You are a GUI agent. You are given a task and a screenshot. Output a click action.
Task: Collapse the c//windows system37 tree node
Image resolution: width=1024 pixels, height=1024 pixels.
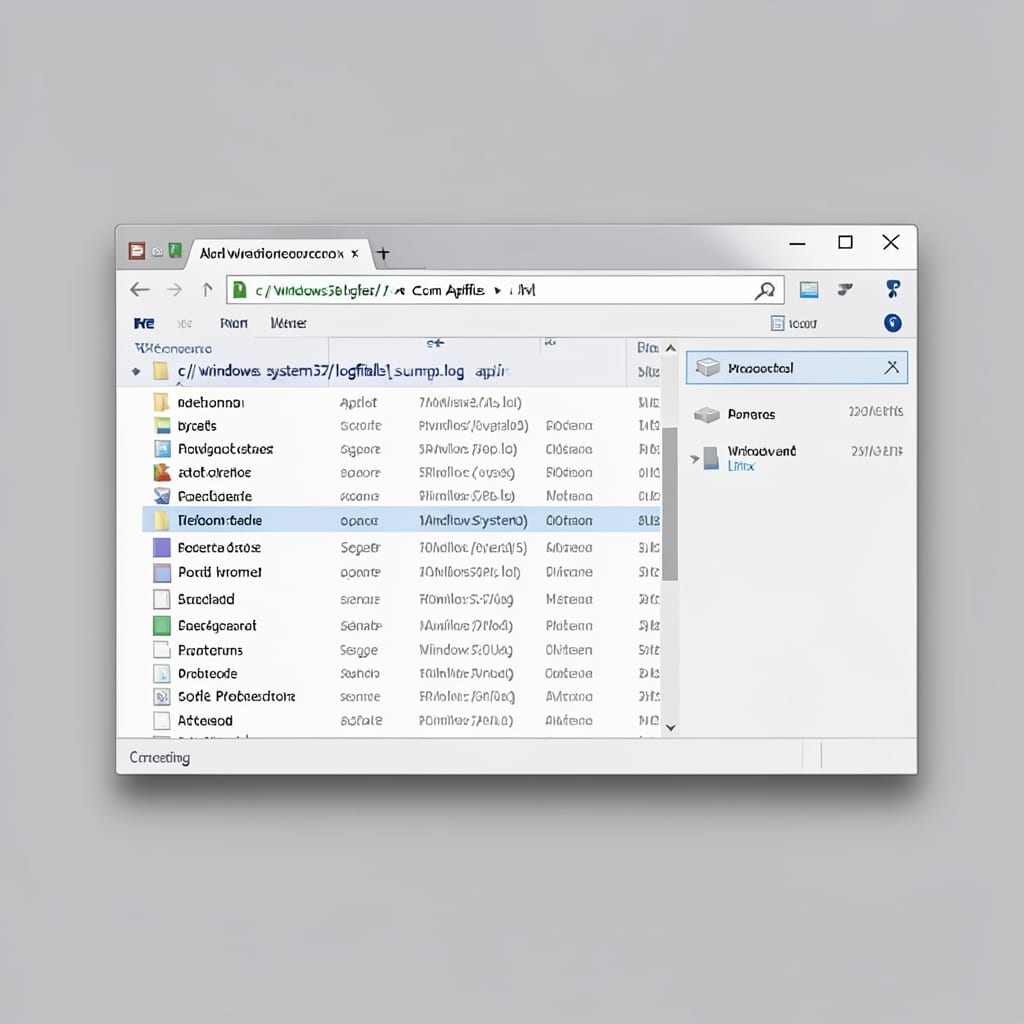[x=136, y=372]
